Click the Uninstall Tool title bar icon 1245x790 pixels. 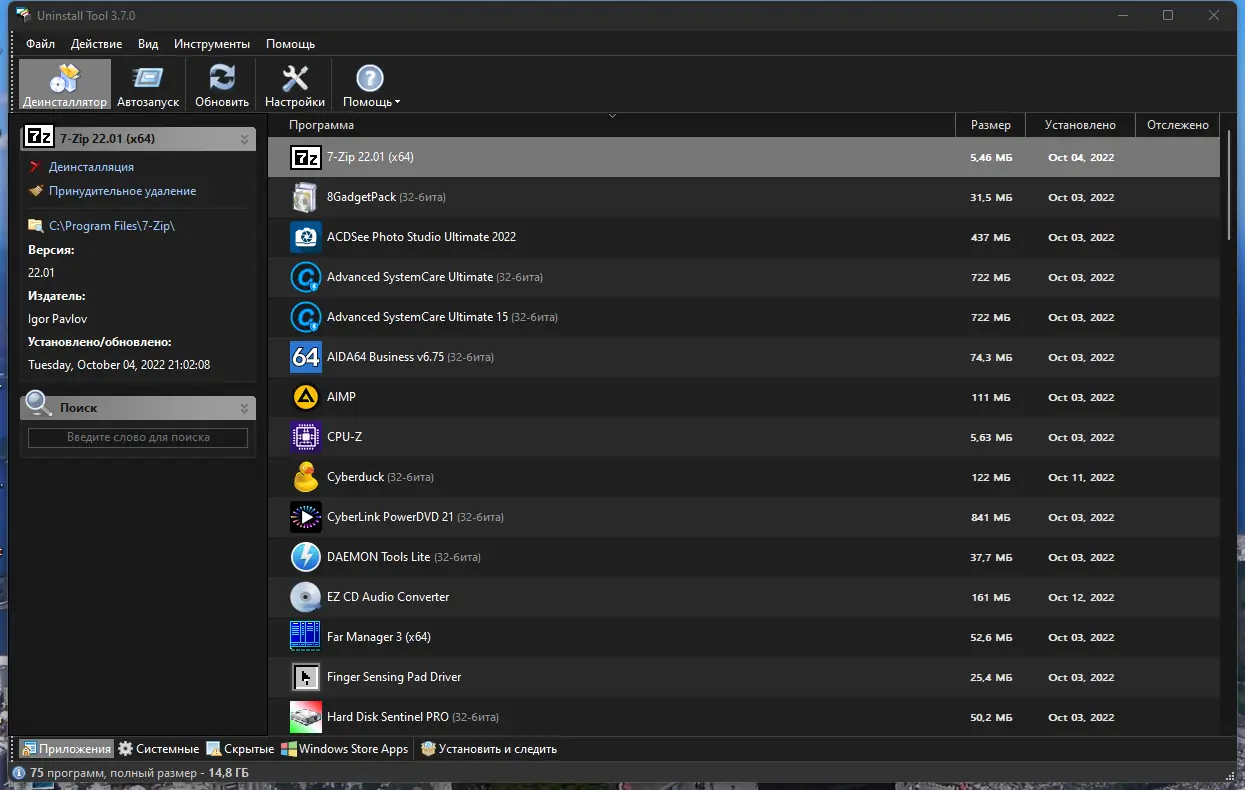click(23, 15)
